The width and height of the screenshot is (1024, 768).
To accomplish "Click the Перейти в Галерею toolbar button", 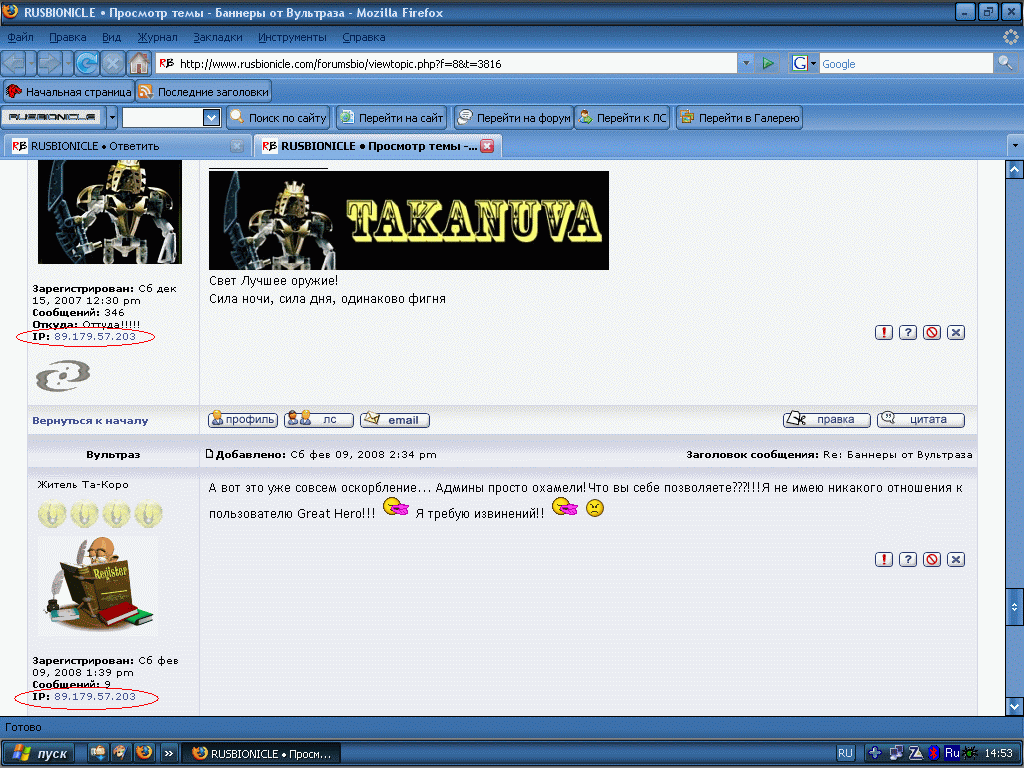I will tap(739, 118).
